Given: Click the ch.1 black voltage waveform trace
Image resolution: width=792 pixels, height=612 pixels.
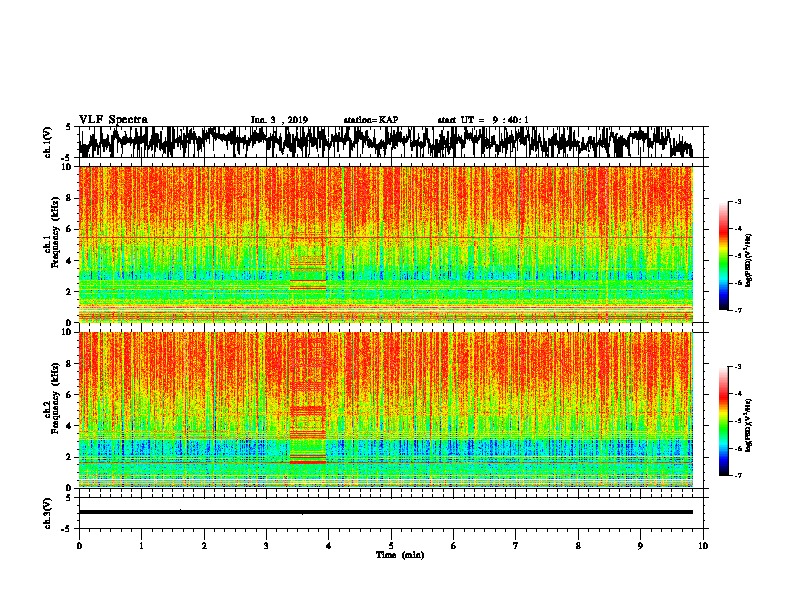Looking at the screenshot, I should click(386, 142).
